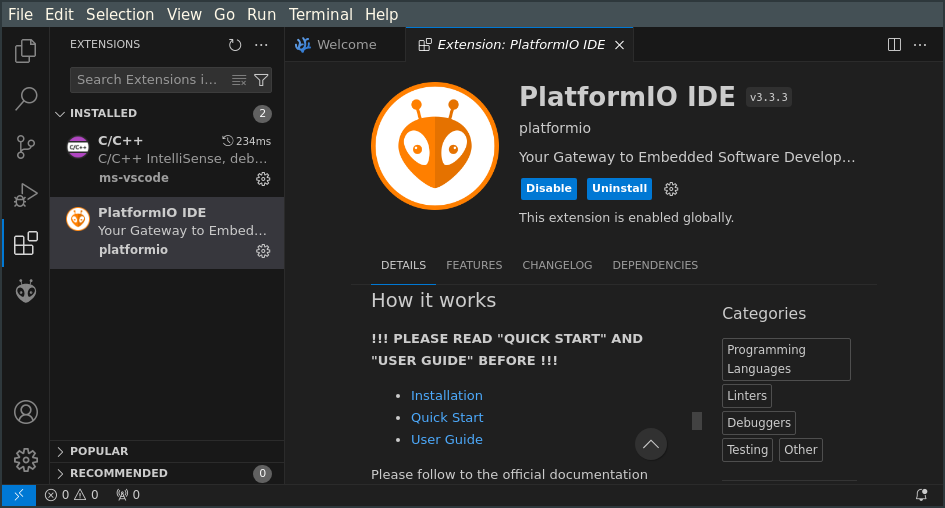Open manage gear for PlatformIO IDE list item
The height and width of the screenshot is (508, 945).
[x=263, y=251]
